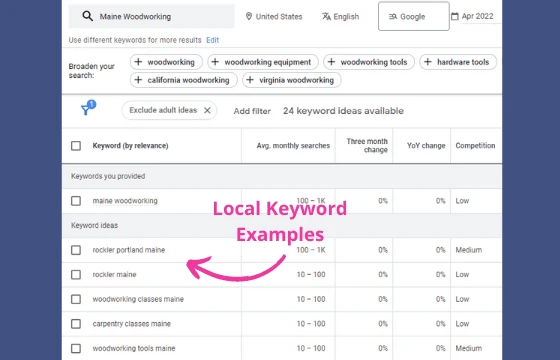Click the Exclude adult ideas filter chip
560x360 pixels.
169,110
